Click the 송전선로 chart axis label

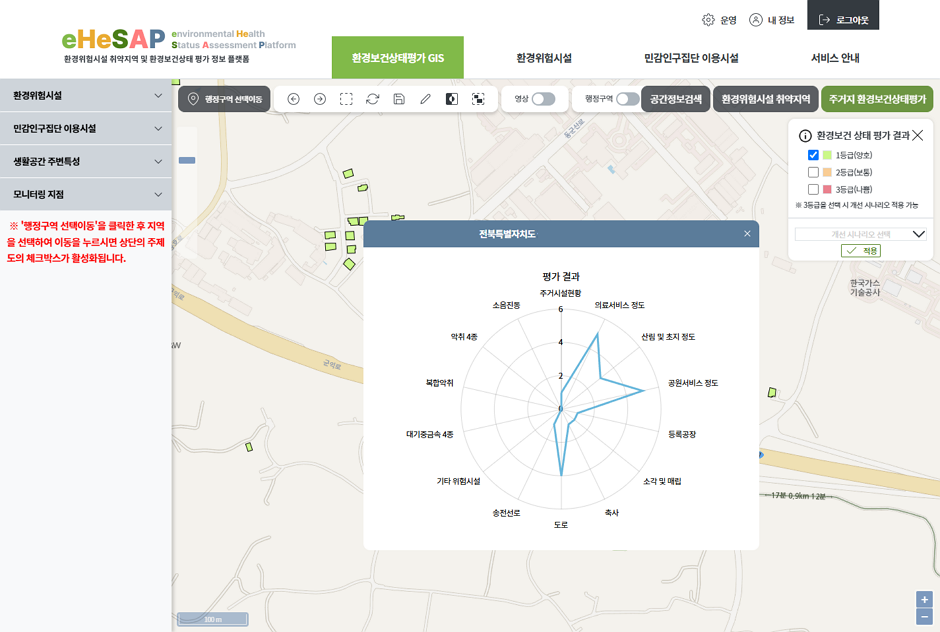506,513
